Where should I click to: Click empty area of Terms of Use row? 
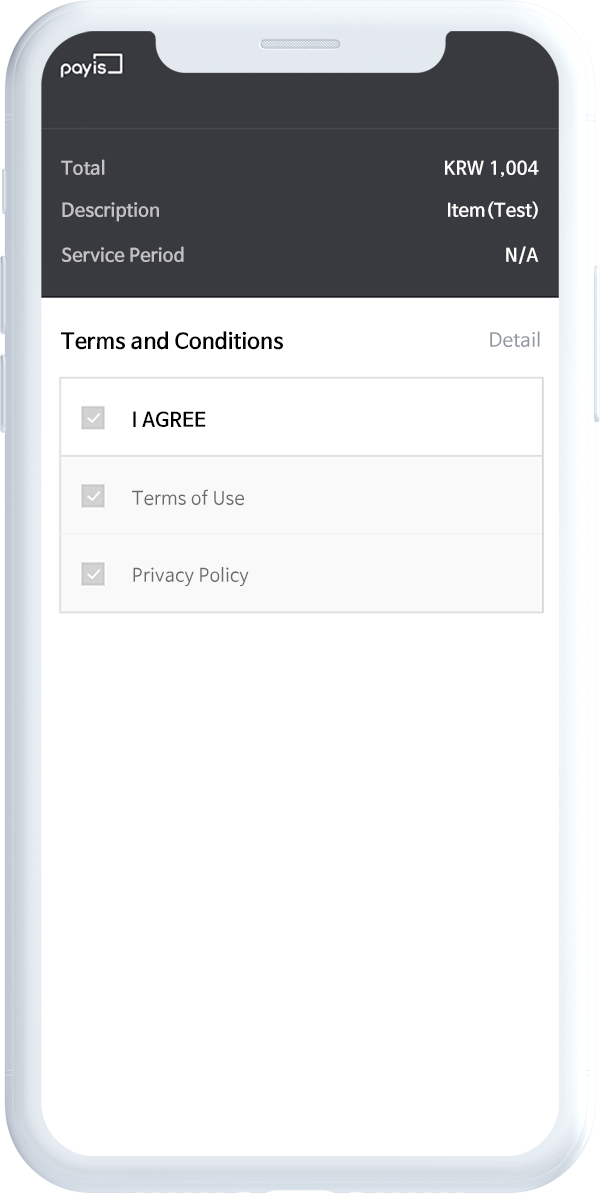(x=394, y=496)
